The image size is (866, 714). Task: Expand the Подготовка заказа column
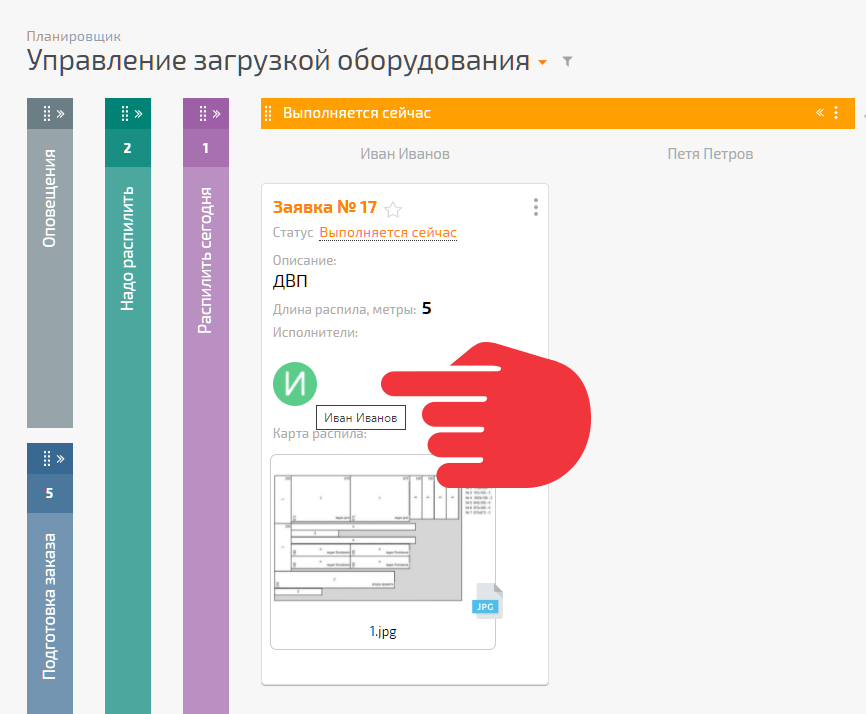click(60, 458)
